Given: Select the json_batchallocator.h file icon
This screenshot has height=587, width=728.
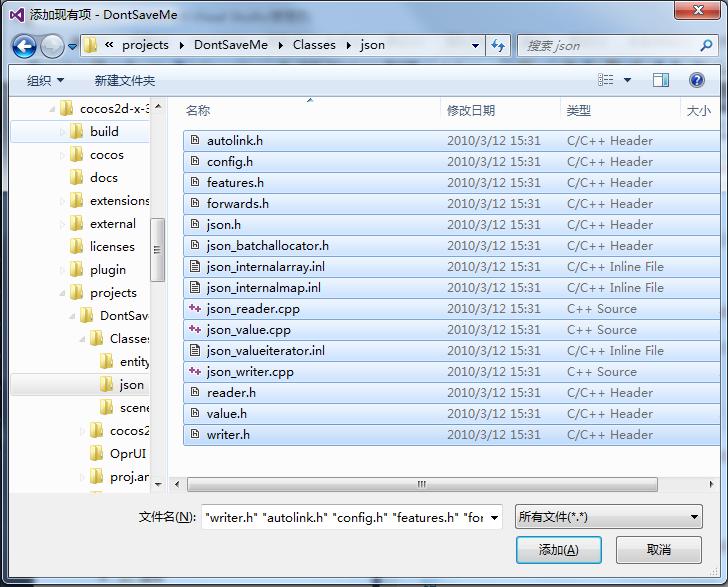Looking at the screenshot, I should 195,245.
